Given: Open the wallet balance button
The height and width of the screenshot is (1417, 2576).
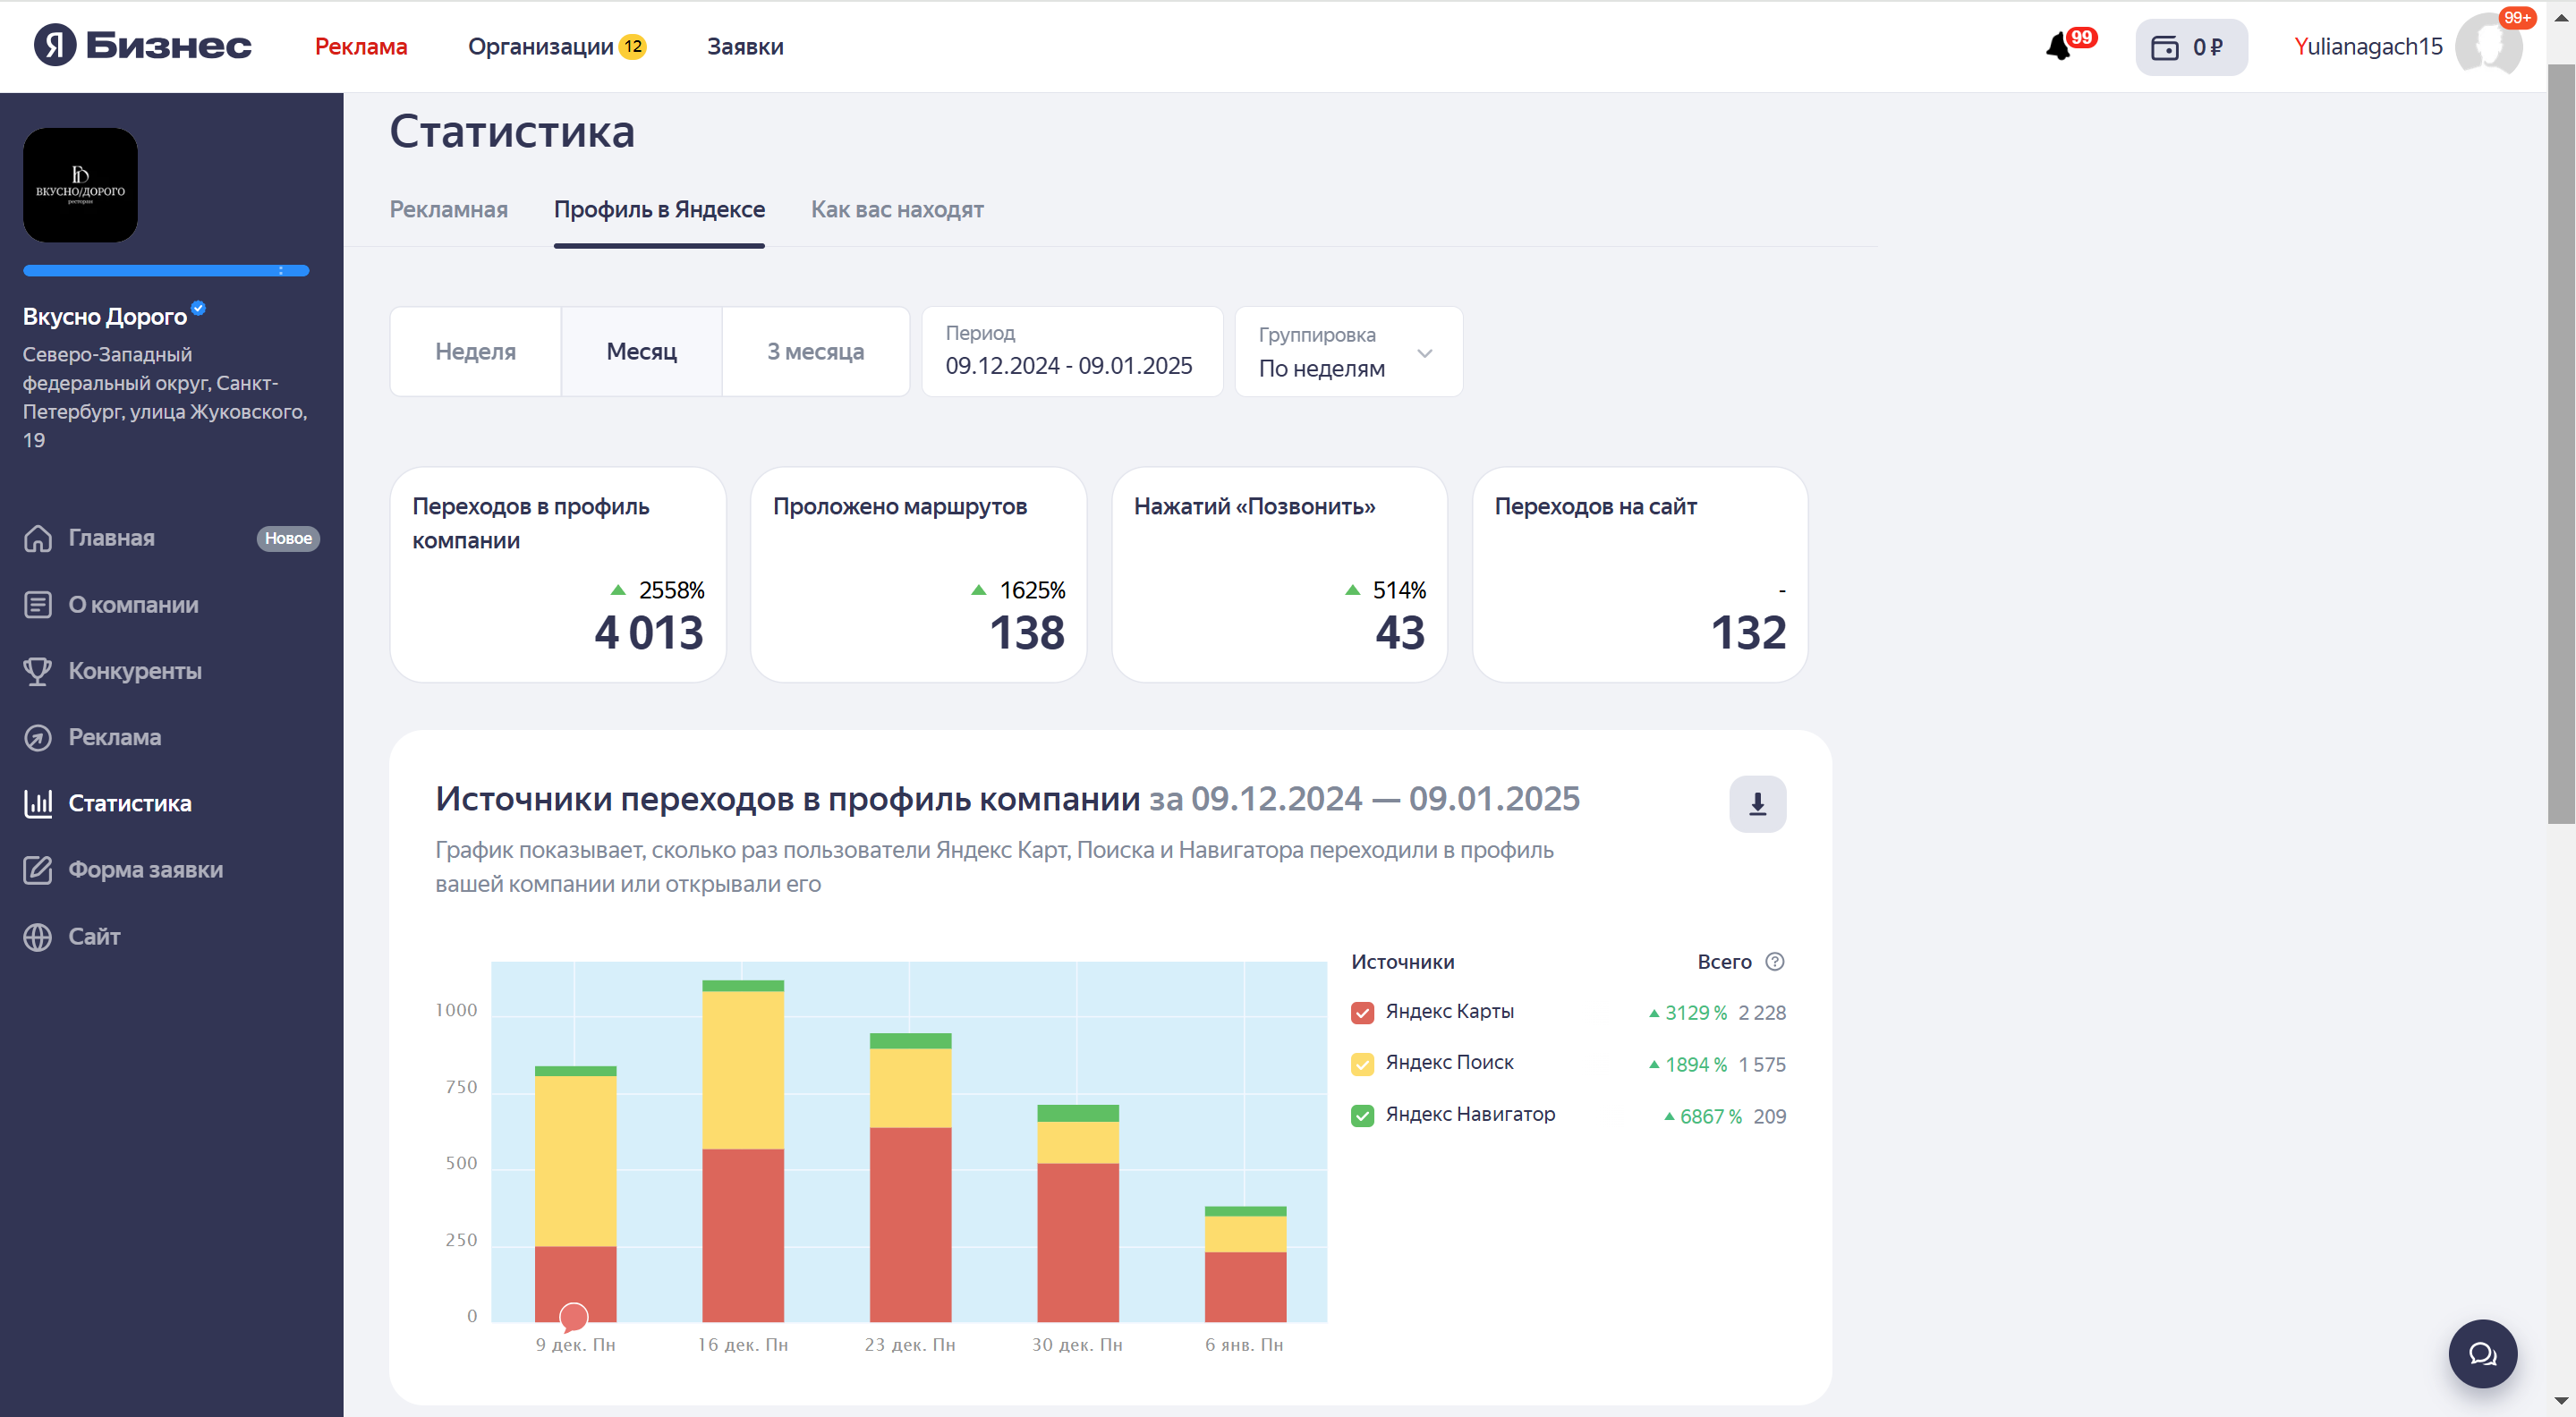Looking at the screenshot, I should [x=2190, y=47].
